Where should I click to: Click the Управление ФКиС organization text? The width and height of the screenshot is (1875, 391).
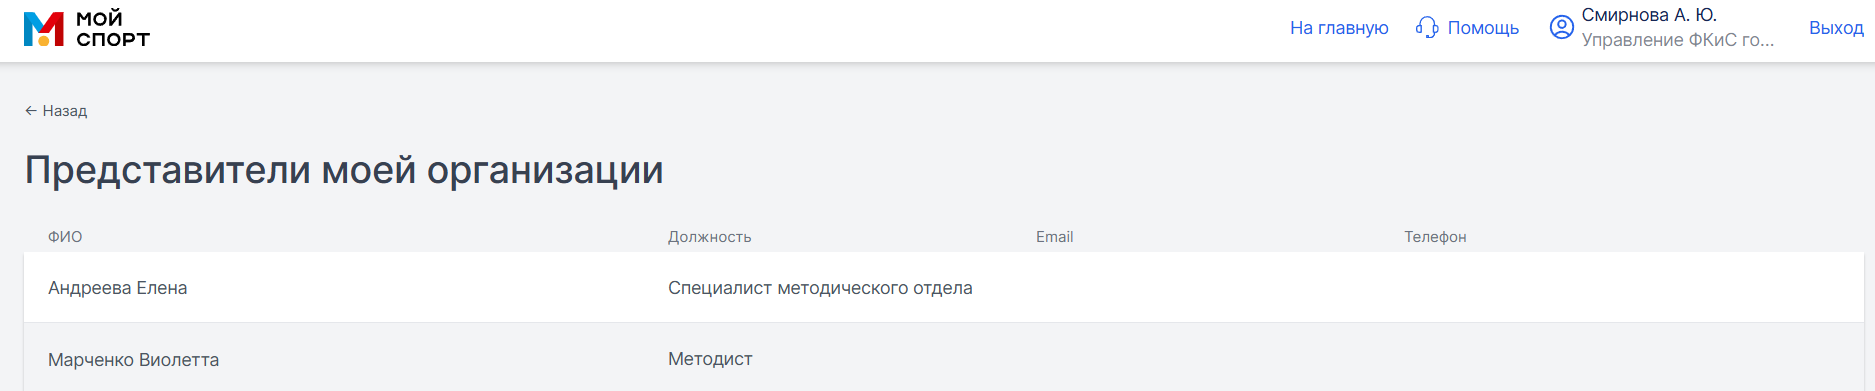(1678, 40)
